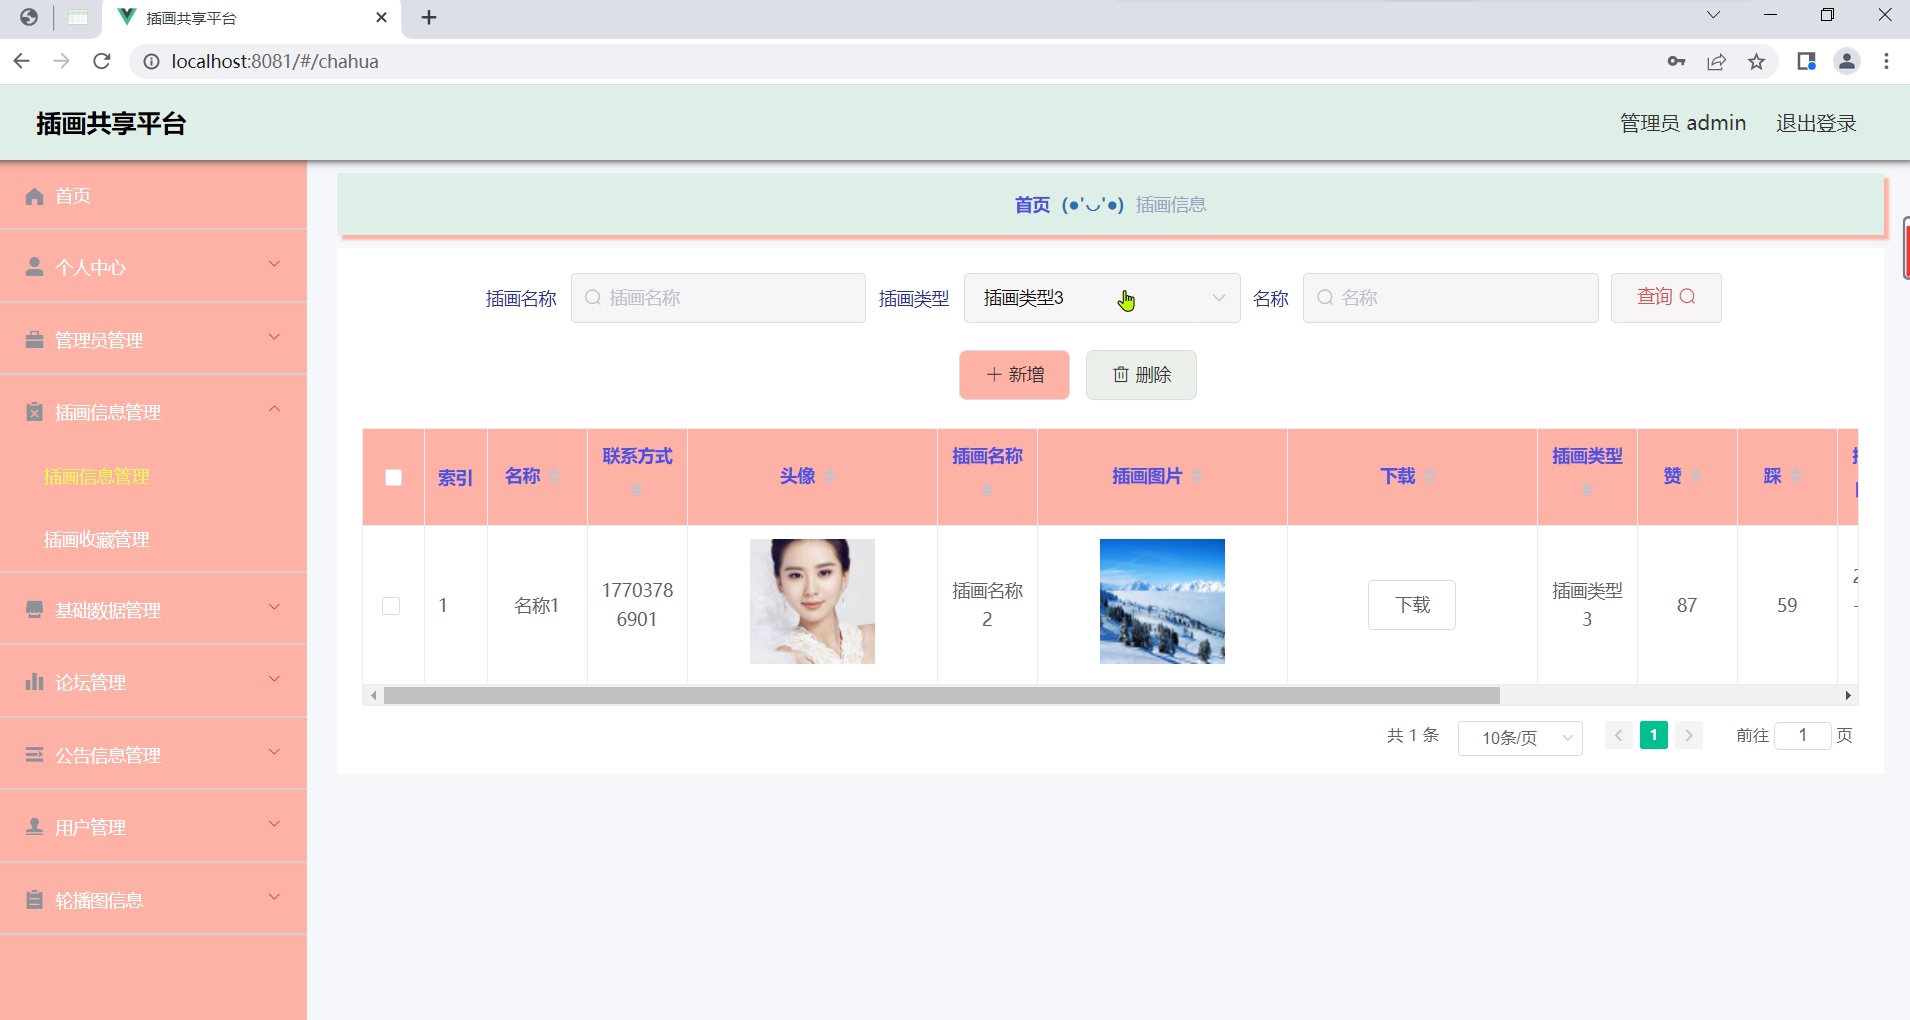The width and height of the screenshot is (1910, 1020).
Task: Click the site info icon before URL
Action: coord(151,62)
